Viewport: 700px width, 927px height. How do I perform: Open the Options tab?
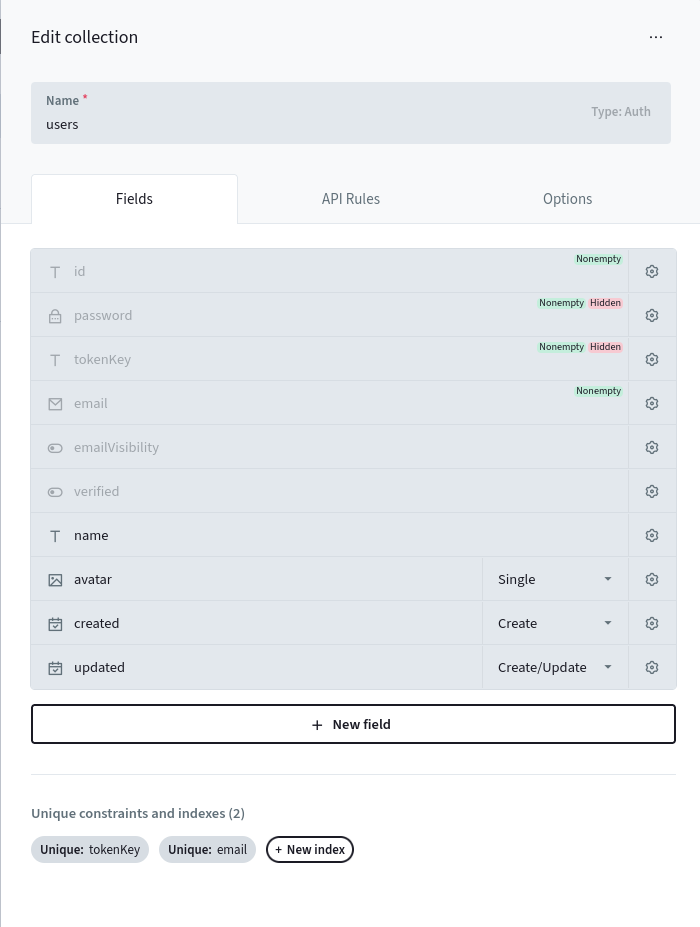point(567,199)
